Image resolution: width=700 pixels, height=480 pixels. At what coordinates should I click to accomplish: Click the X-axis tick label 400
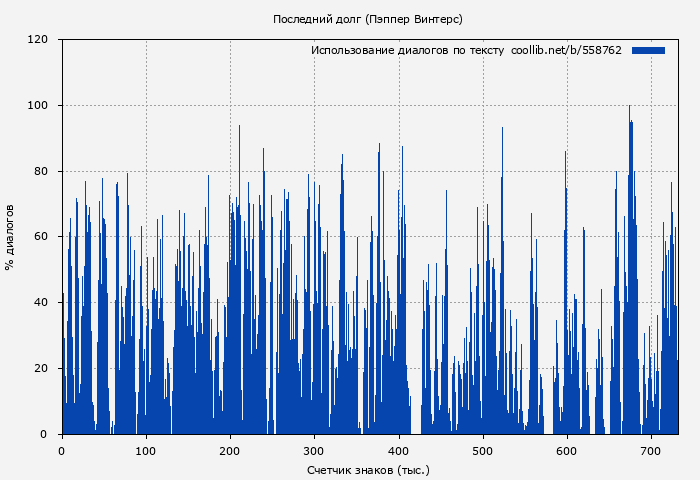pyautogui.click(x=398, y=450)
